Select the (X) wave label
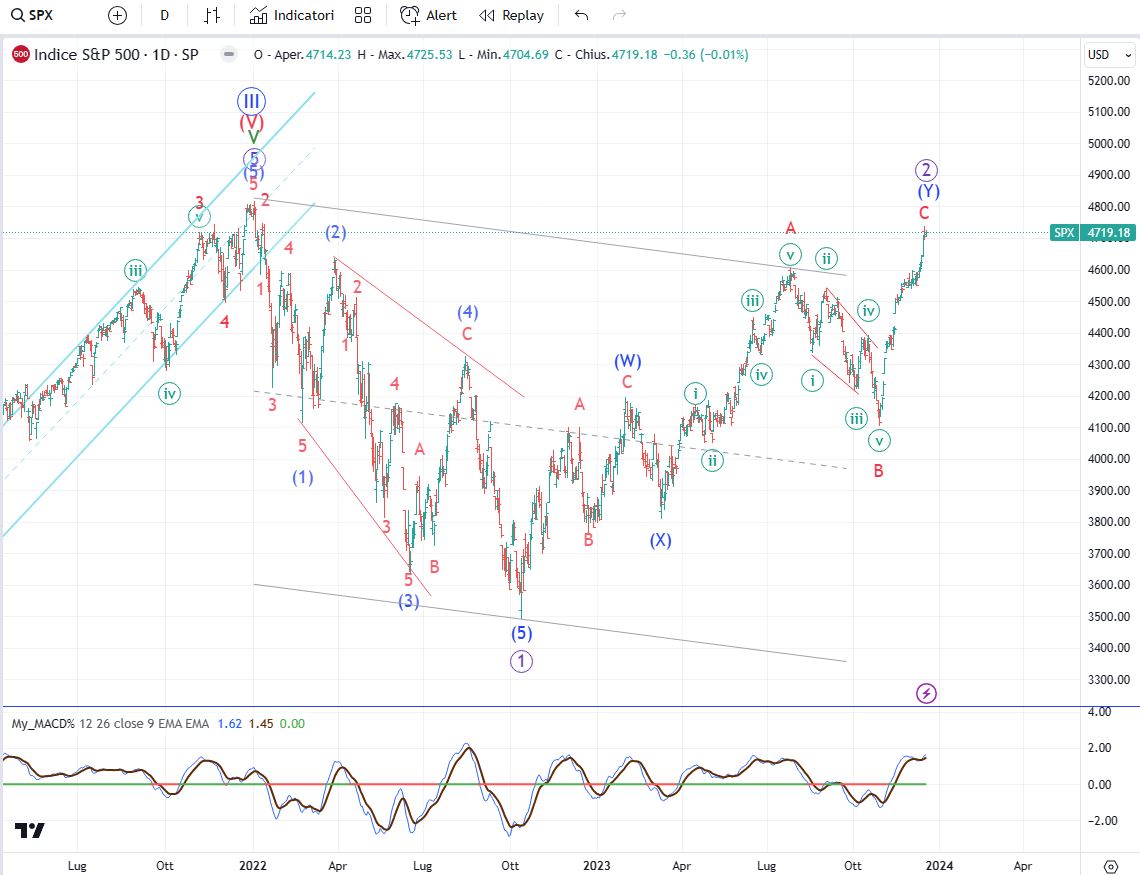 (x=660, y=540)
